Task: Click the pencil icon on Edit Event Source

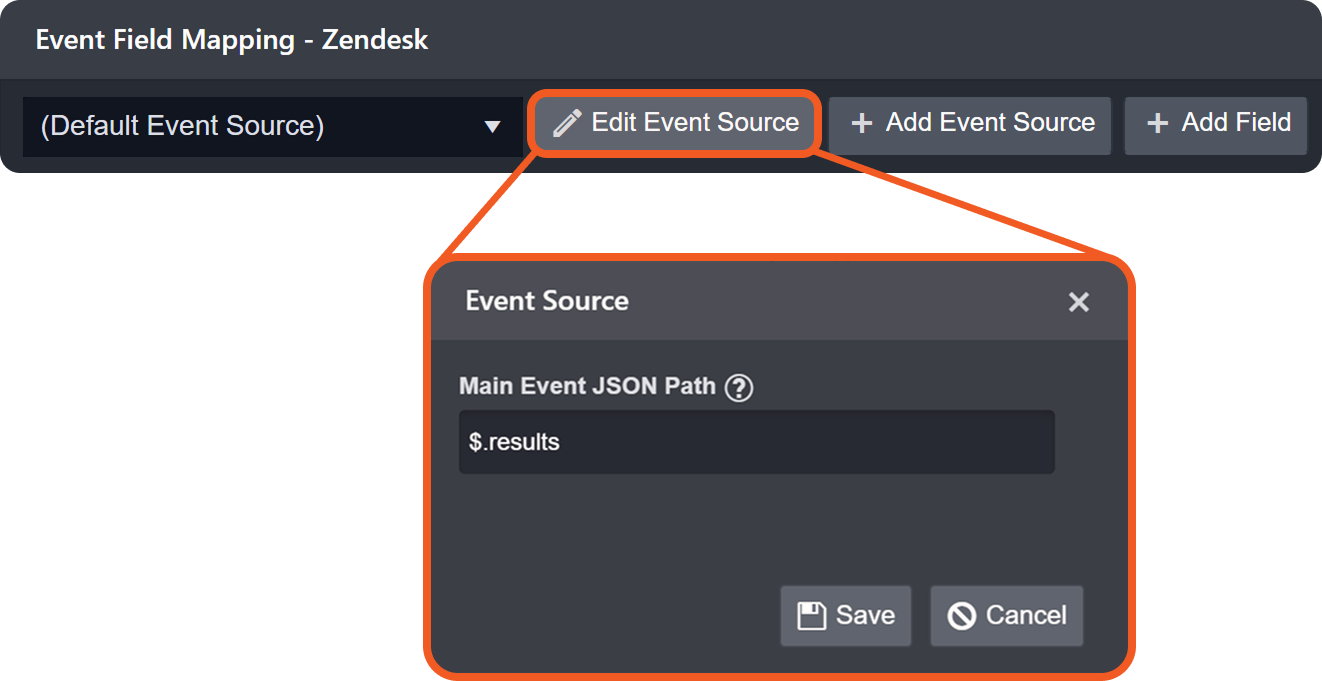Action: click(567, 124)
